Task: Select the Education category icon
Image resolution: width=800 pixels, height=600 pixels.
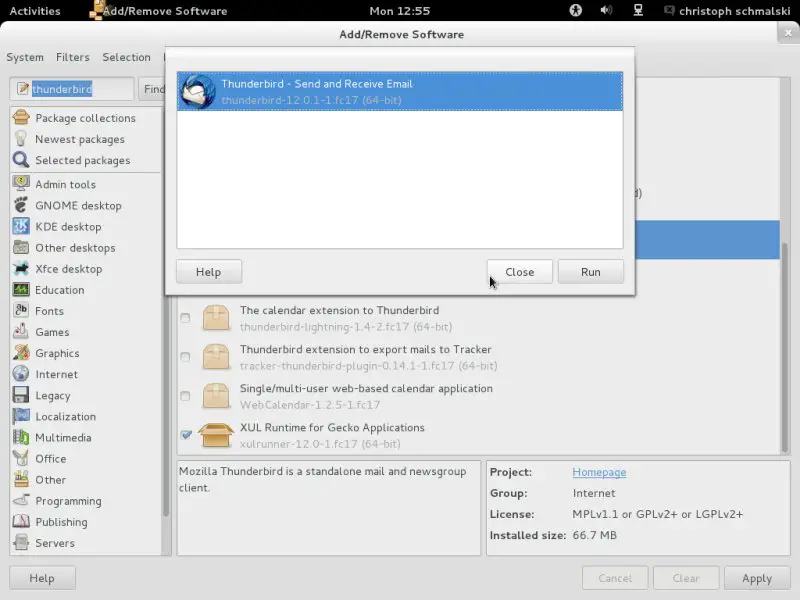Action: (x=21, y=290)
